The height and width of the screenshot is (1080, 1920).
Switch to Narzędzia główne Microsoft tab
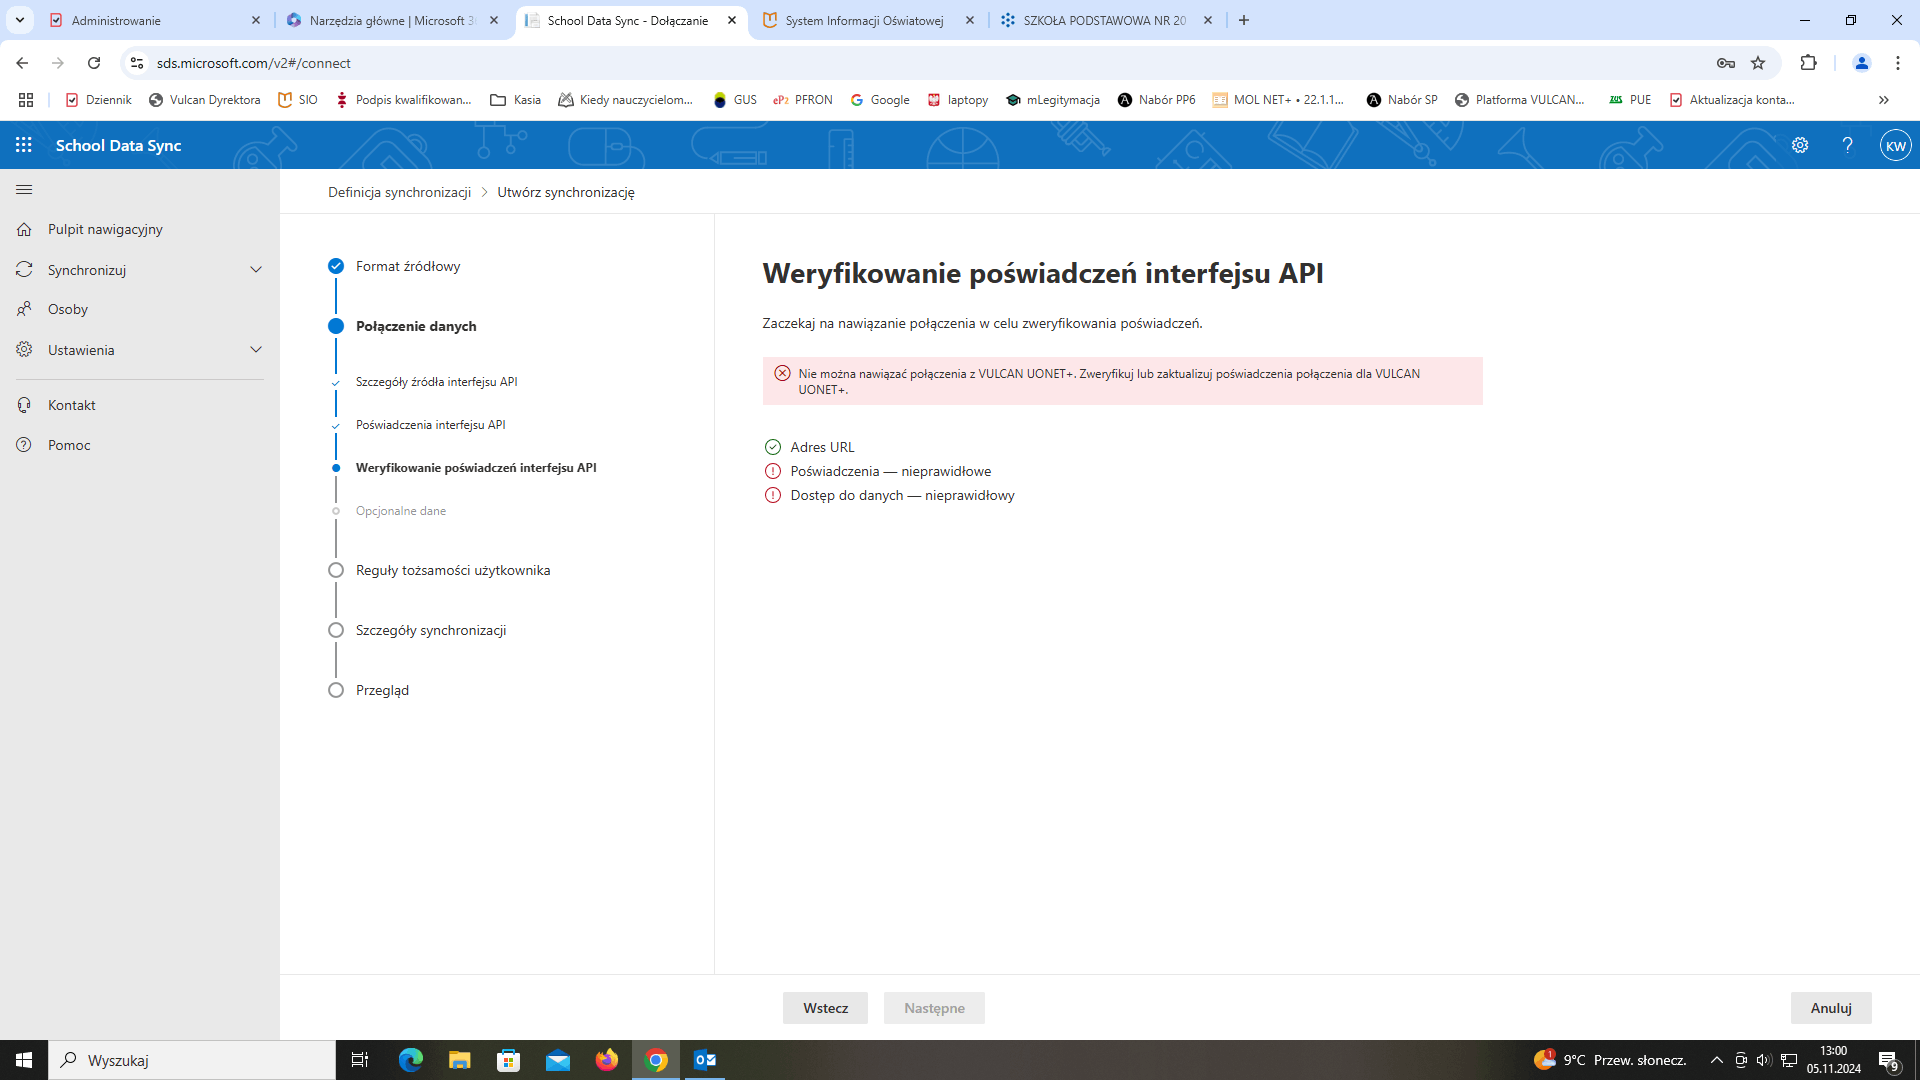coord(392,20)
